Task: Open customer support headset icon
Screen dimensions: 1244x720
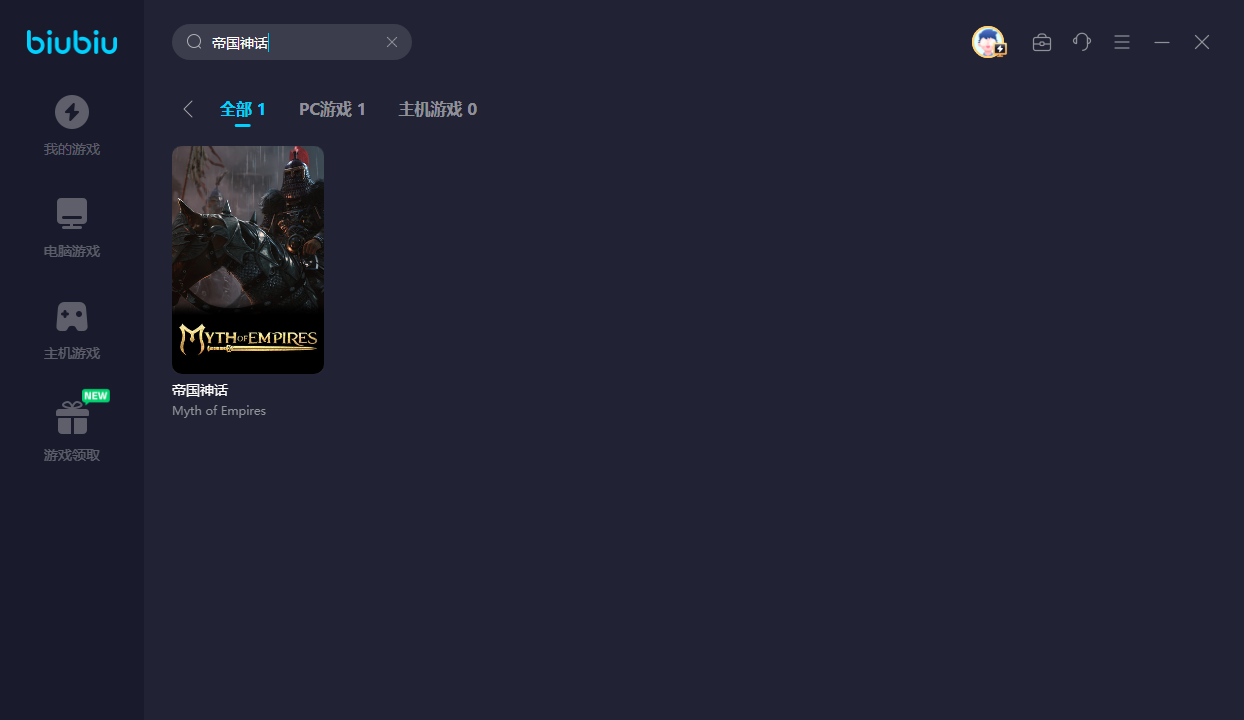Action: coord(1082,42)
